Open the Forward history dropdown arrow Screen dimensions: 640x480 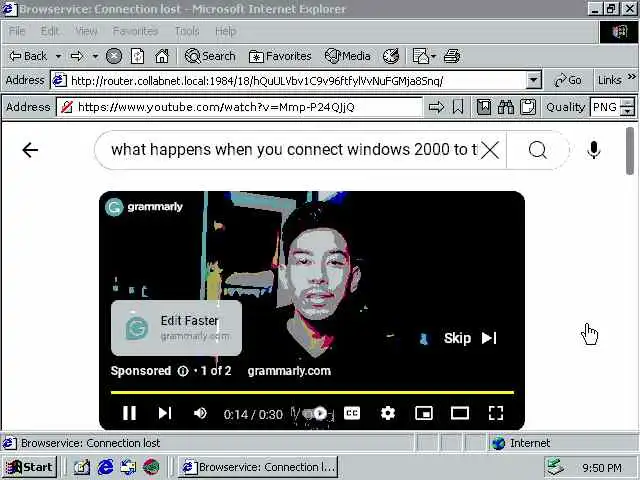pos(95,56)
